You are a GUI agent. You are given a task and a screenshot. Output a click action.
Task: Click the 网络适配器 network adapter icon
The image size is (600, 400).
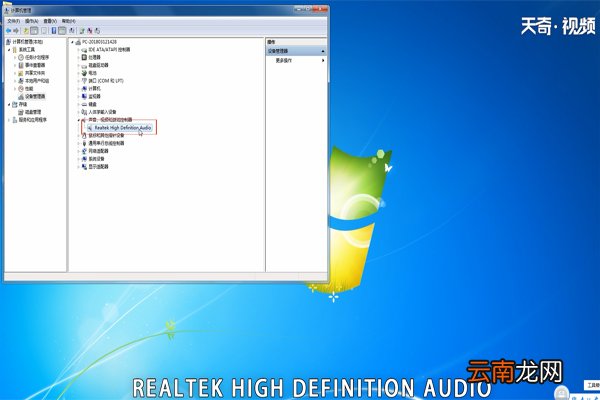point(84,151)
